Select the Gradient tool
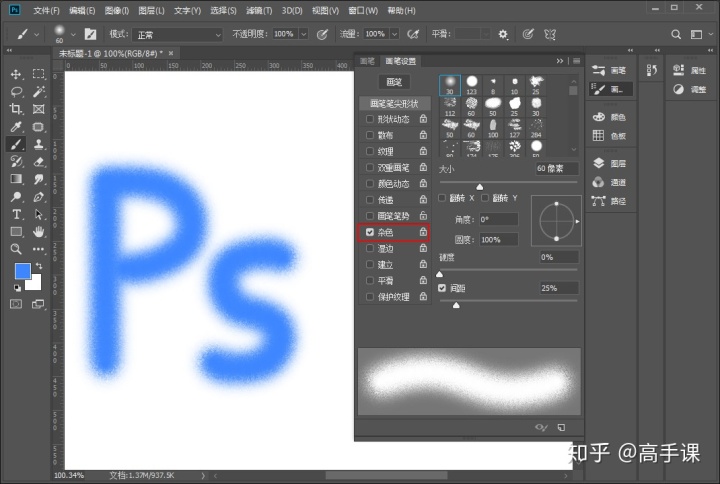Screen dimensions: 720x484 (16, 179)
